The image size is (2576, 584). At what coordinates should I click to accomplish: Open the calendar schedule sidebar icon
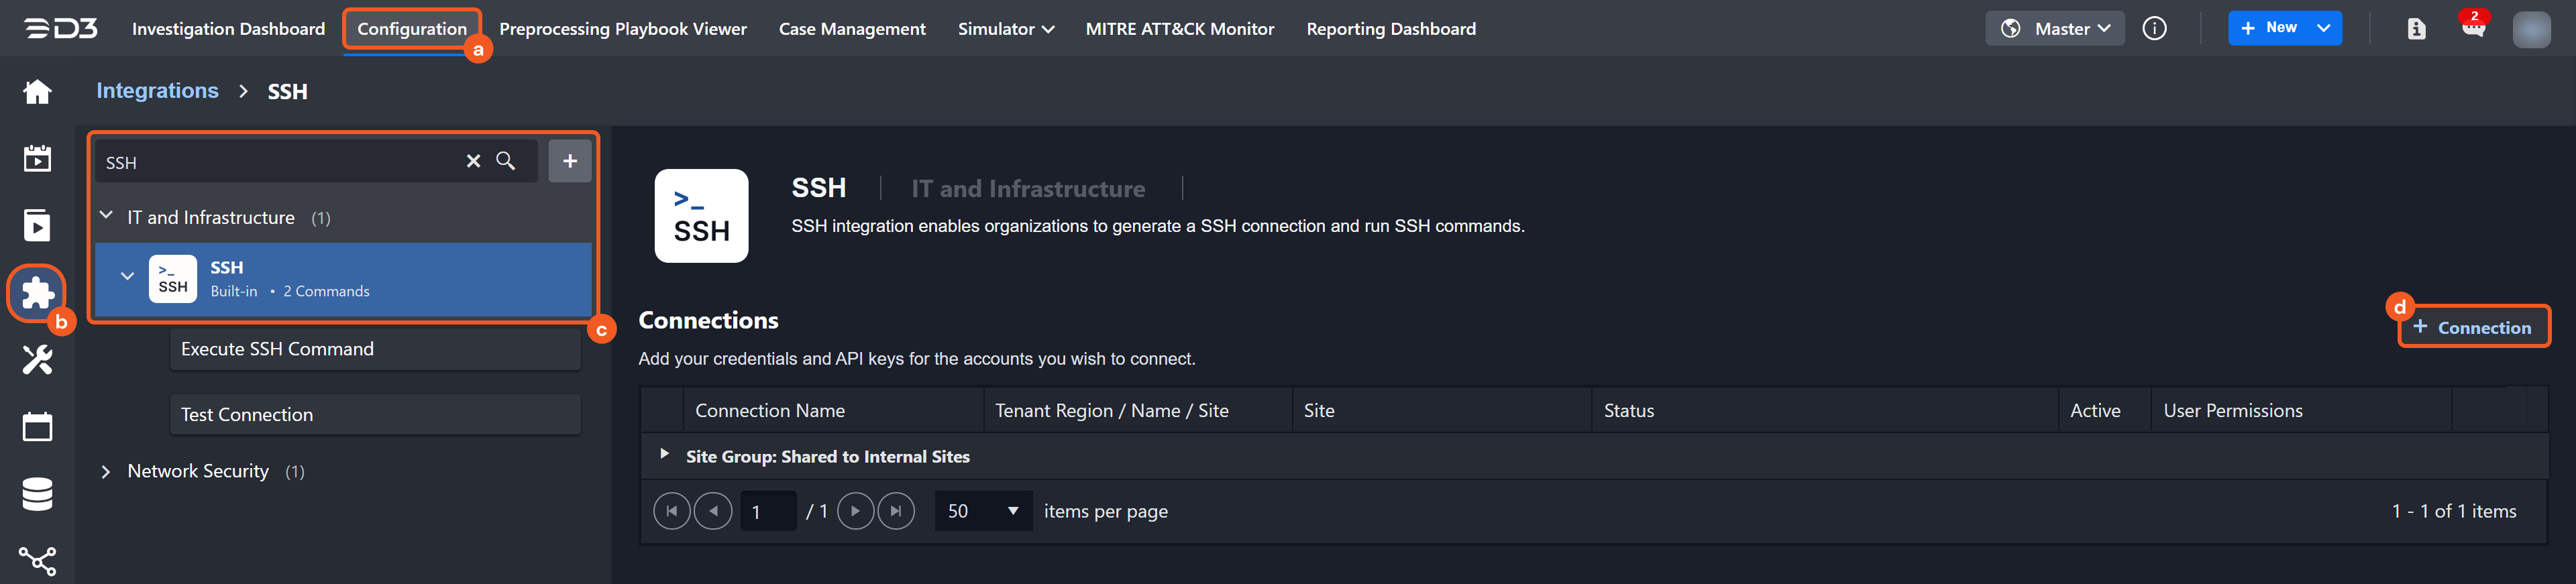tap(37, 427)
